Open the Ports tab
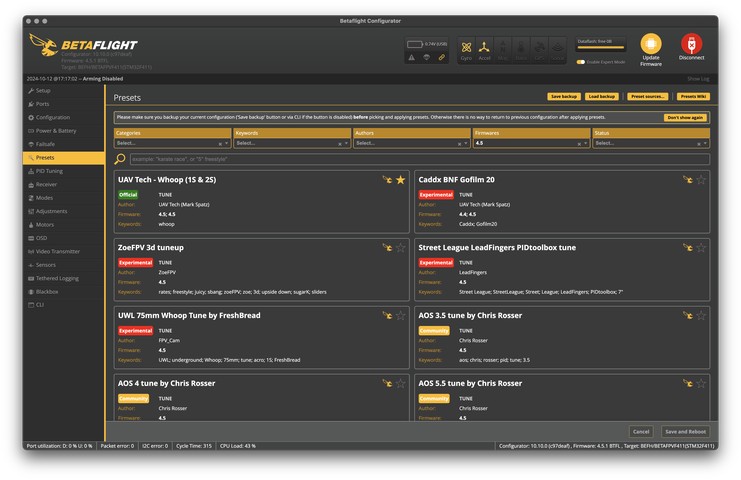This screenshot has height=480, width=741. coord(63,104)
